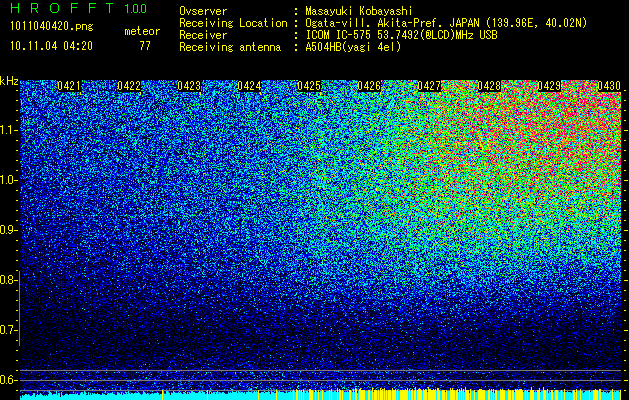Click the 0428 time marker
The image size is (629, 400).
coord(489,86)
